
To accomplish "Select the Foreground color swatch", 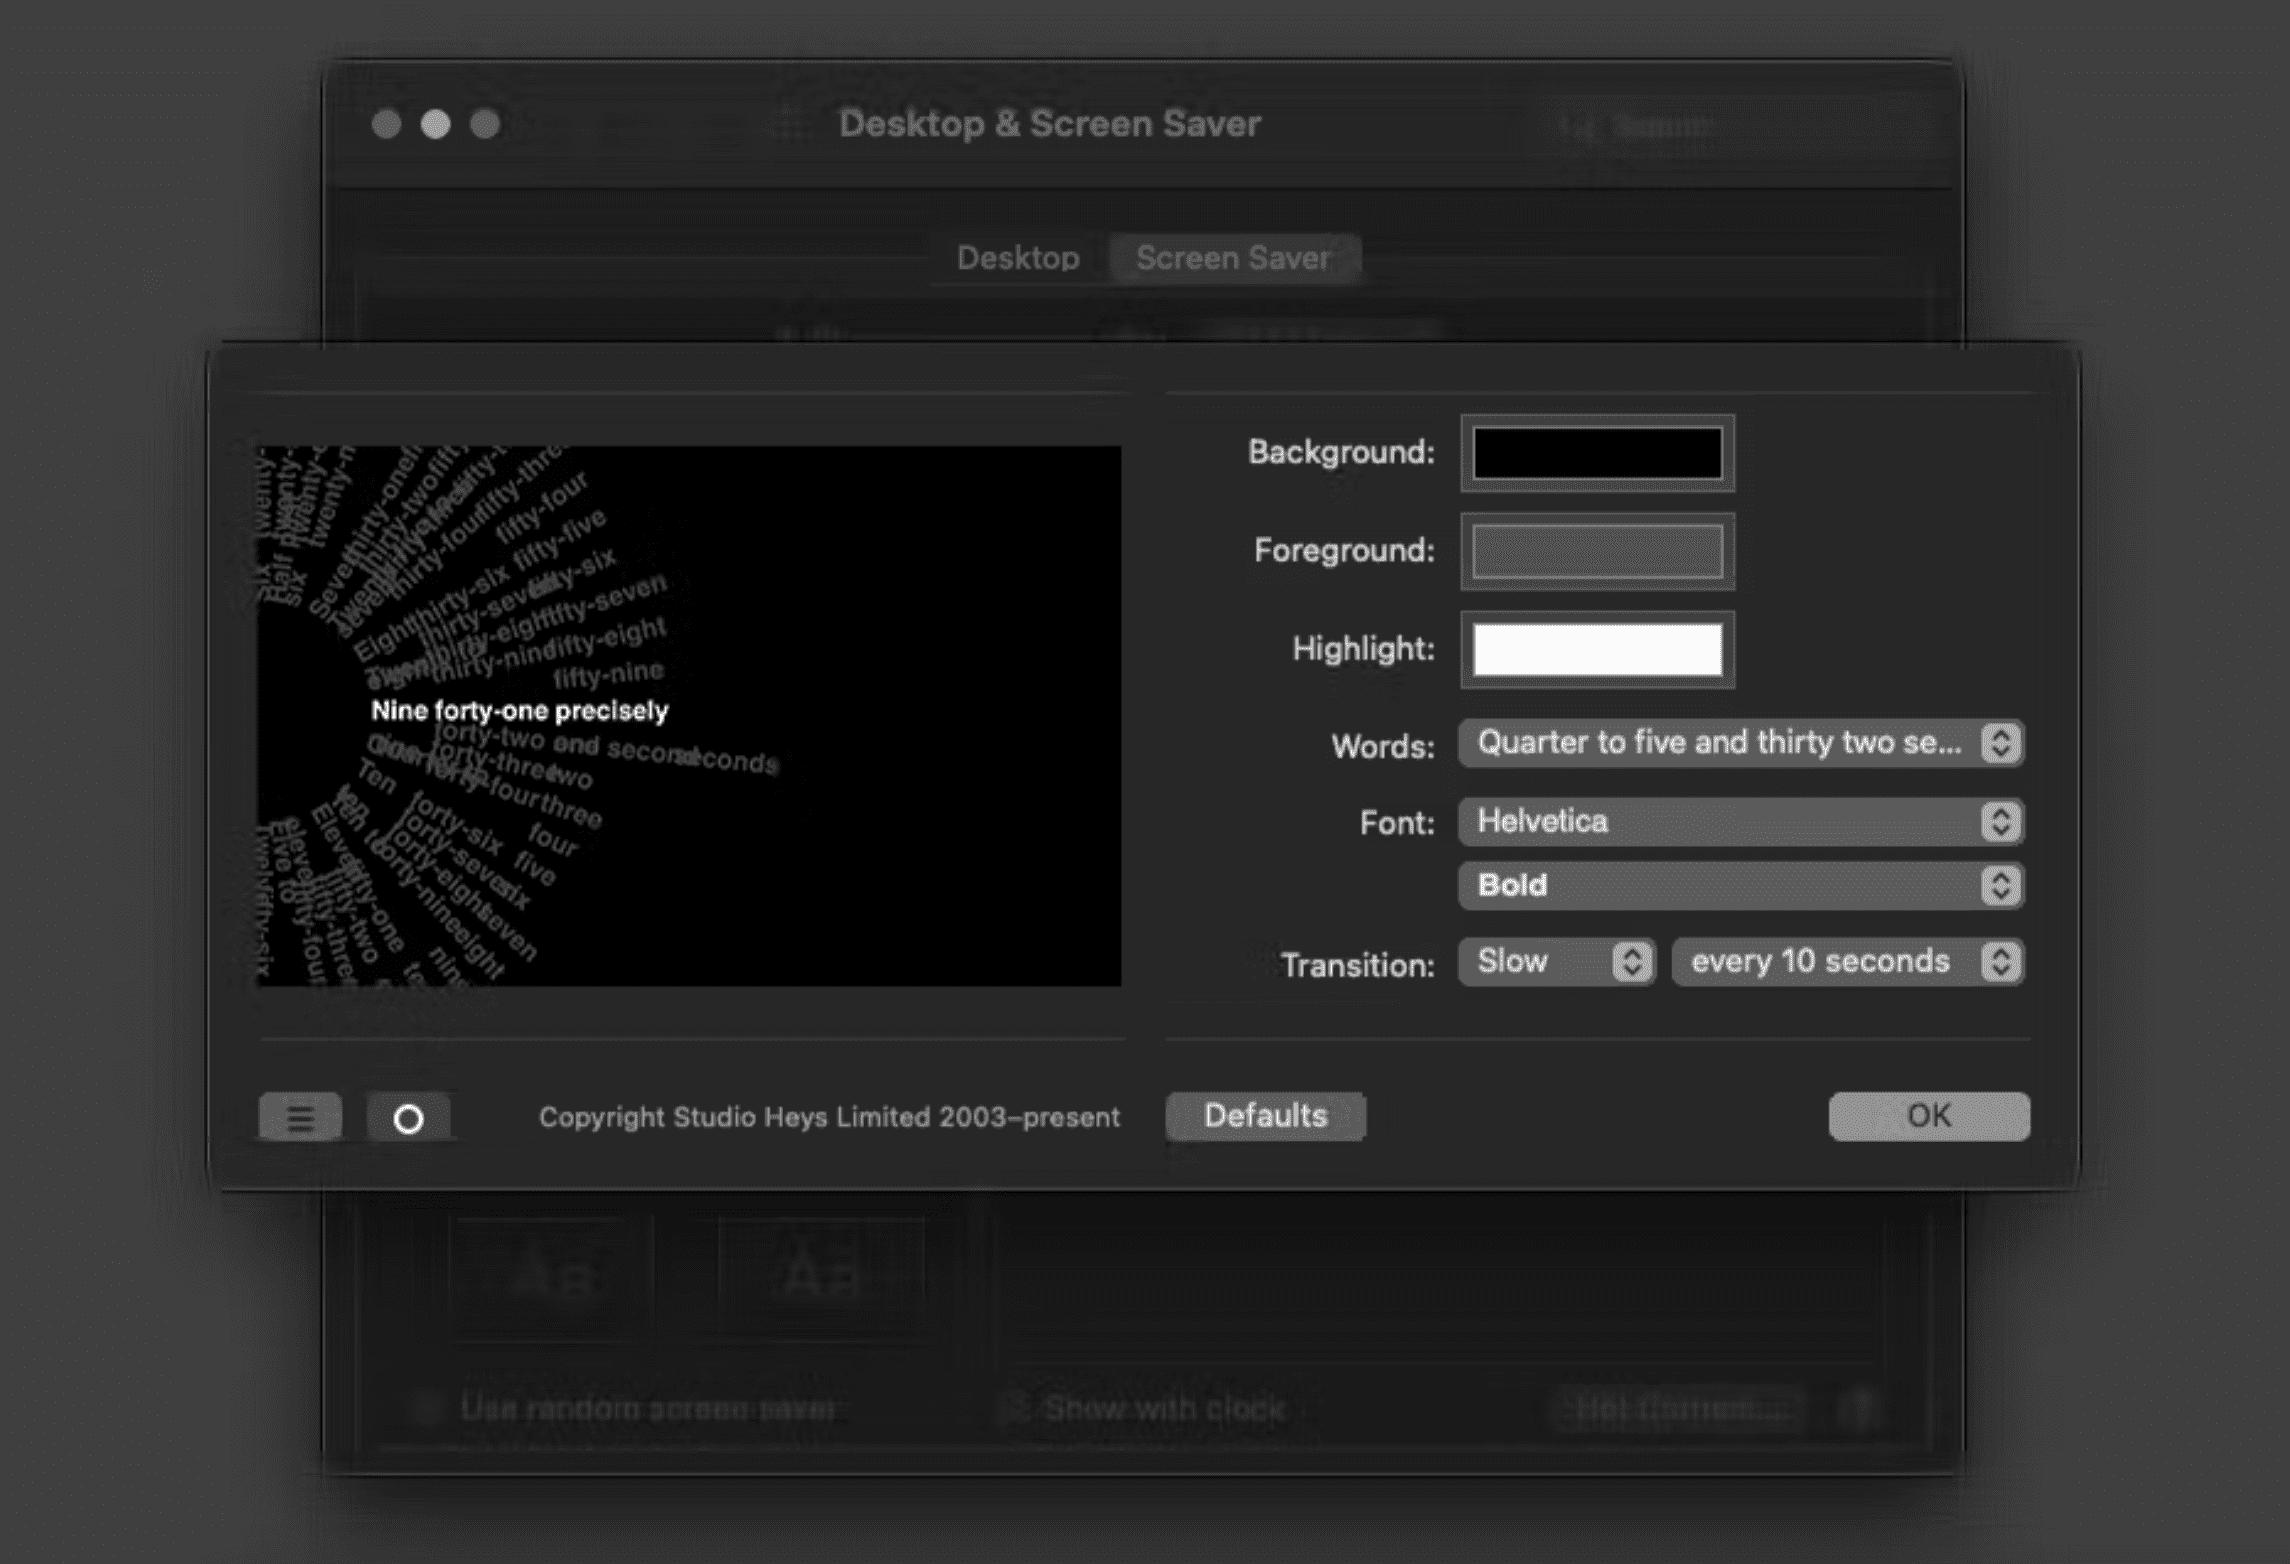I will click(1597, 552).
